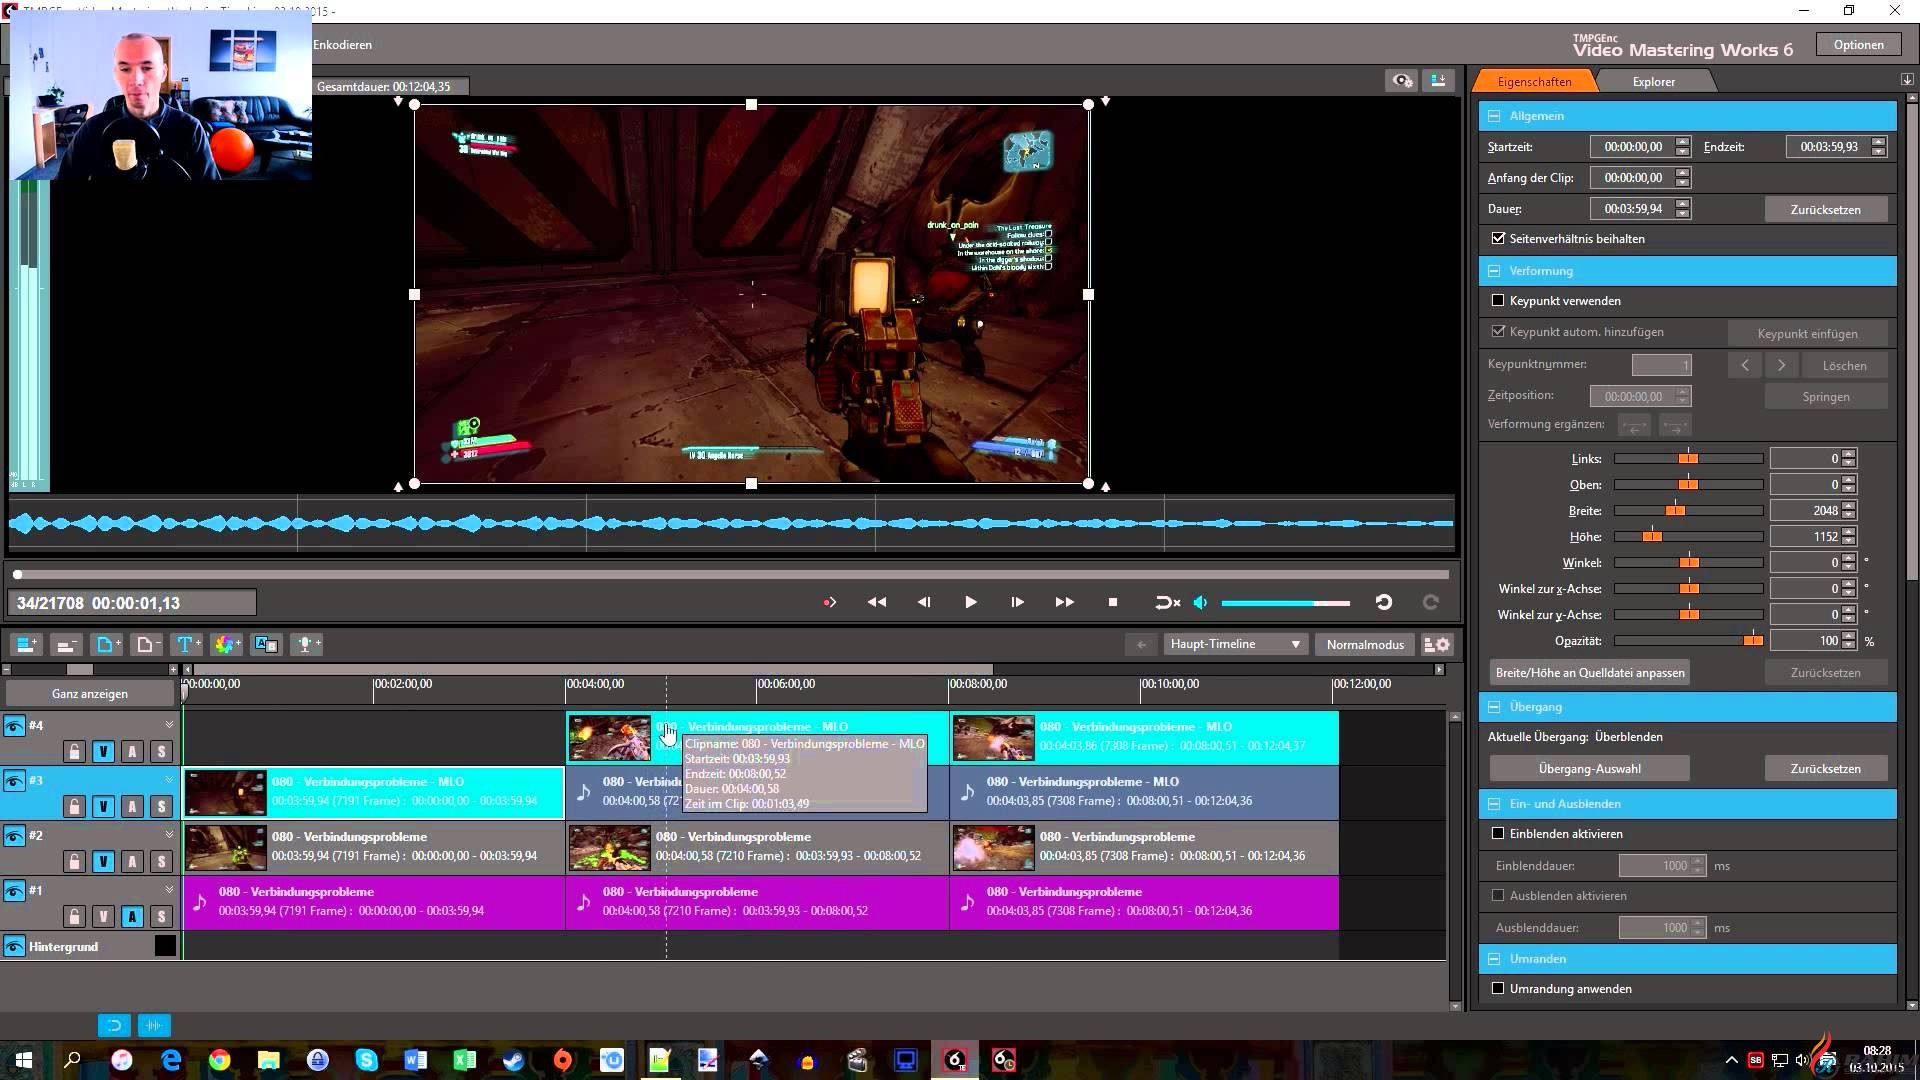This screenshot has width=1920, height=1080.
Task: Step back one frame
Action: 924,602
